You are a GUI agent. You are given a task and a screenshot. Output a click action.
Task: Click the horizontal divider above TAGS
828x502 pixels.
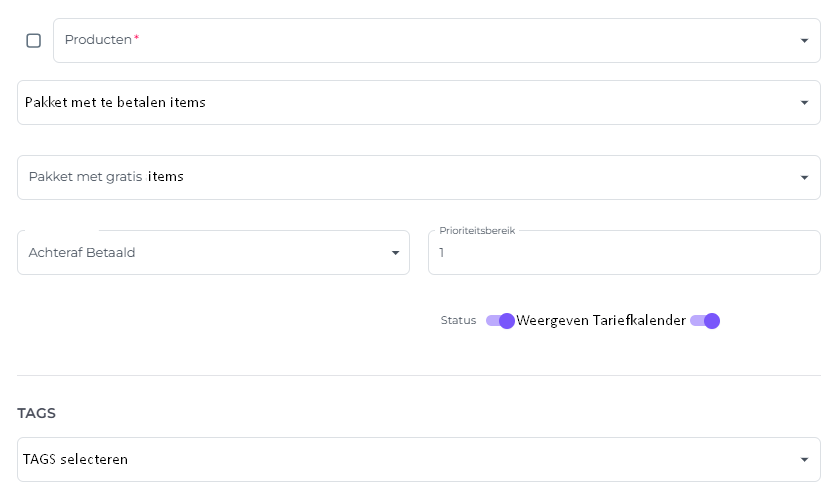[419, 376]
